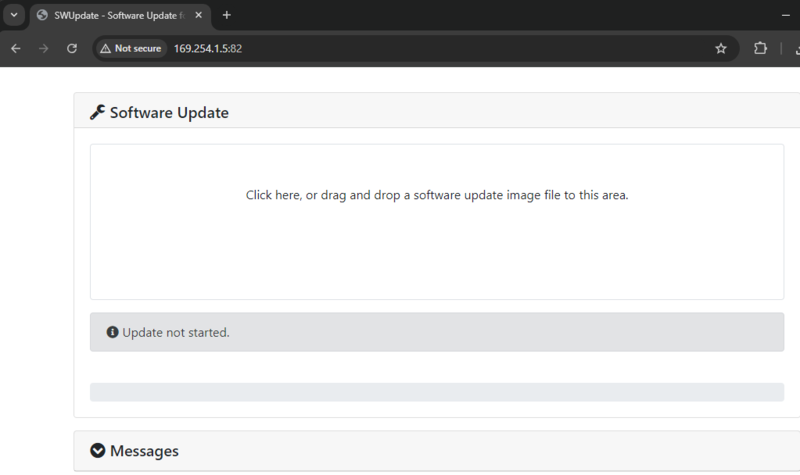
Task: Click the Messages heading
Action: point(144,451)
